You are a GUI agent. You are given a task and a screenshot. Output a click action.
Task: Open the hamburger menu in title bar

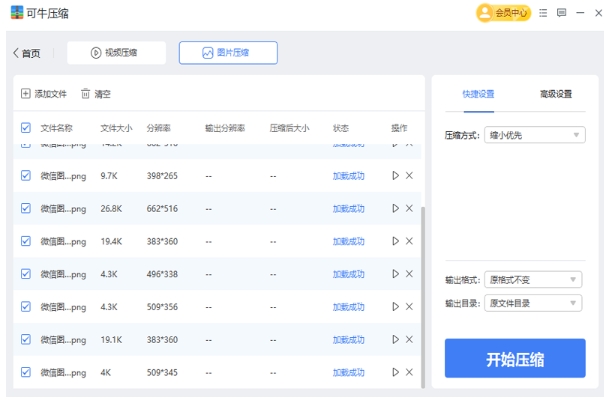click(543, 13)
